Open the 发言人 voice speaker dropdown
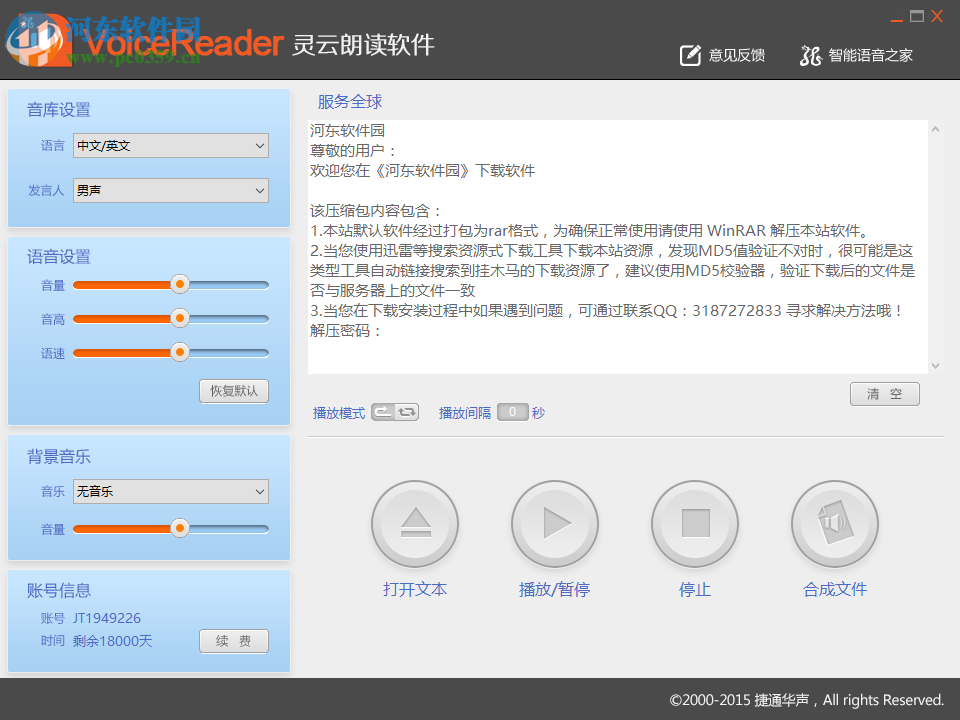 pyautogui.click(x=170, y=190)
